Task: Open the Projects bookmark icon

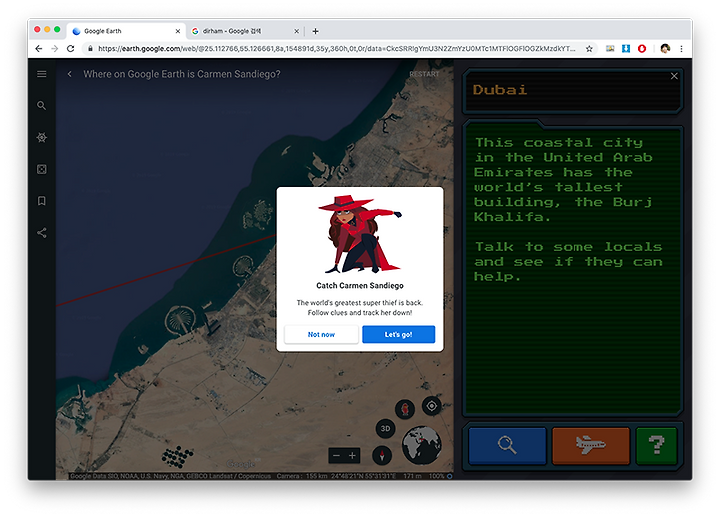Action: click(x=42, y=201)
